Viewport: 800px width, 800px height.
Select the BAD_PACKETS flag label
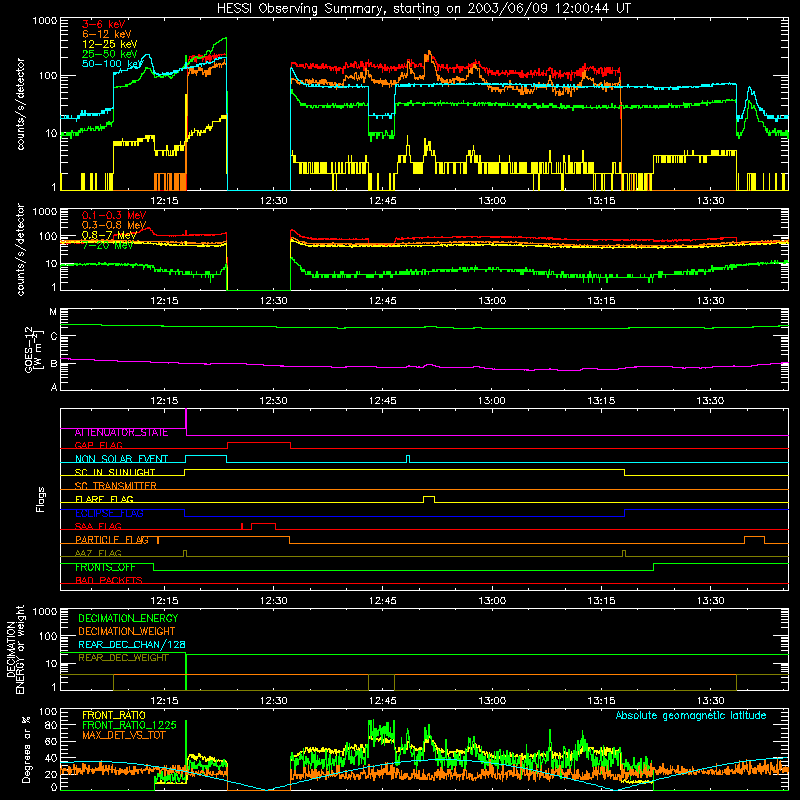tap(109, 581)
